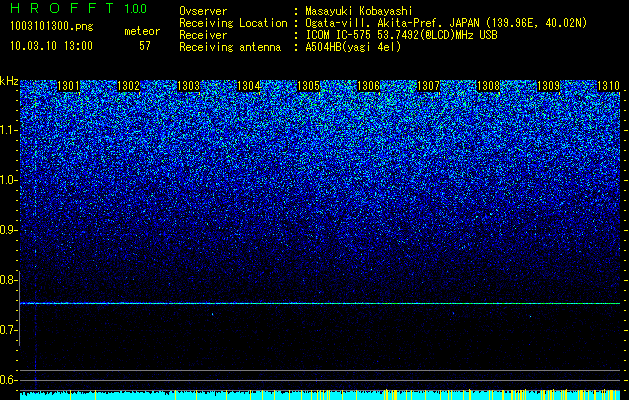Click the date 10.03.10 13:00
The height and width of the screenshot is (400, 629).
click(51, 46)
